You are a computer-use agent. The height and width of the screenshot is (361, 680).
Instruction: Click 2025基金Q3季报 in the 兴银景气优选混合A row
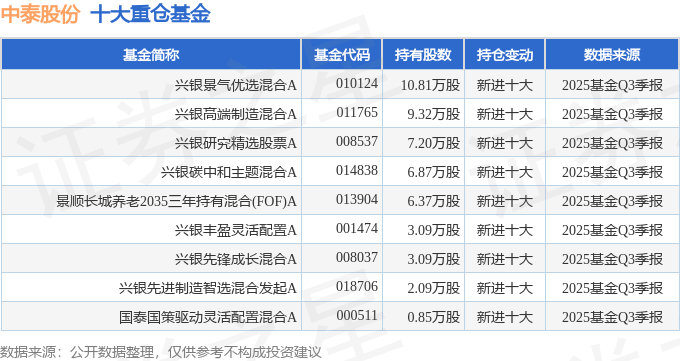coord(612,85)
